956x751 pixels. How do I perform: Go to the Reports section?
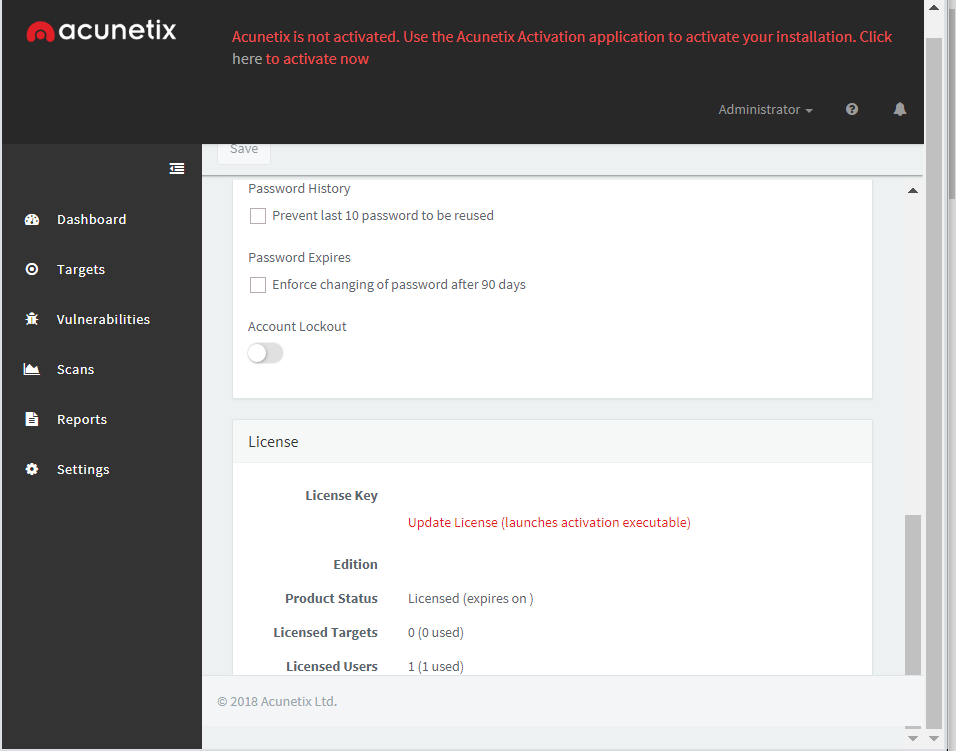82,419
